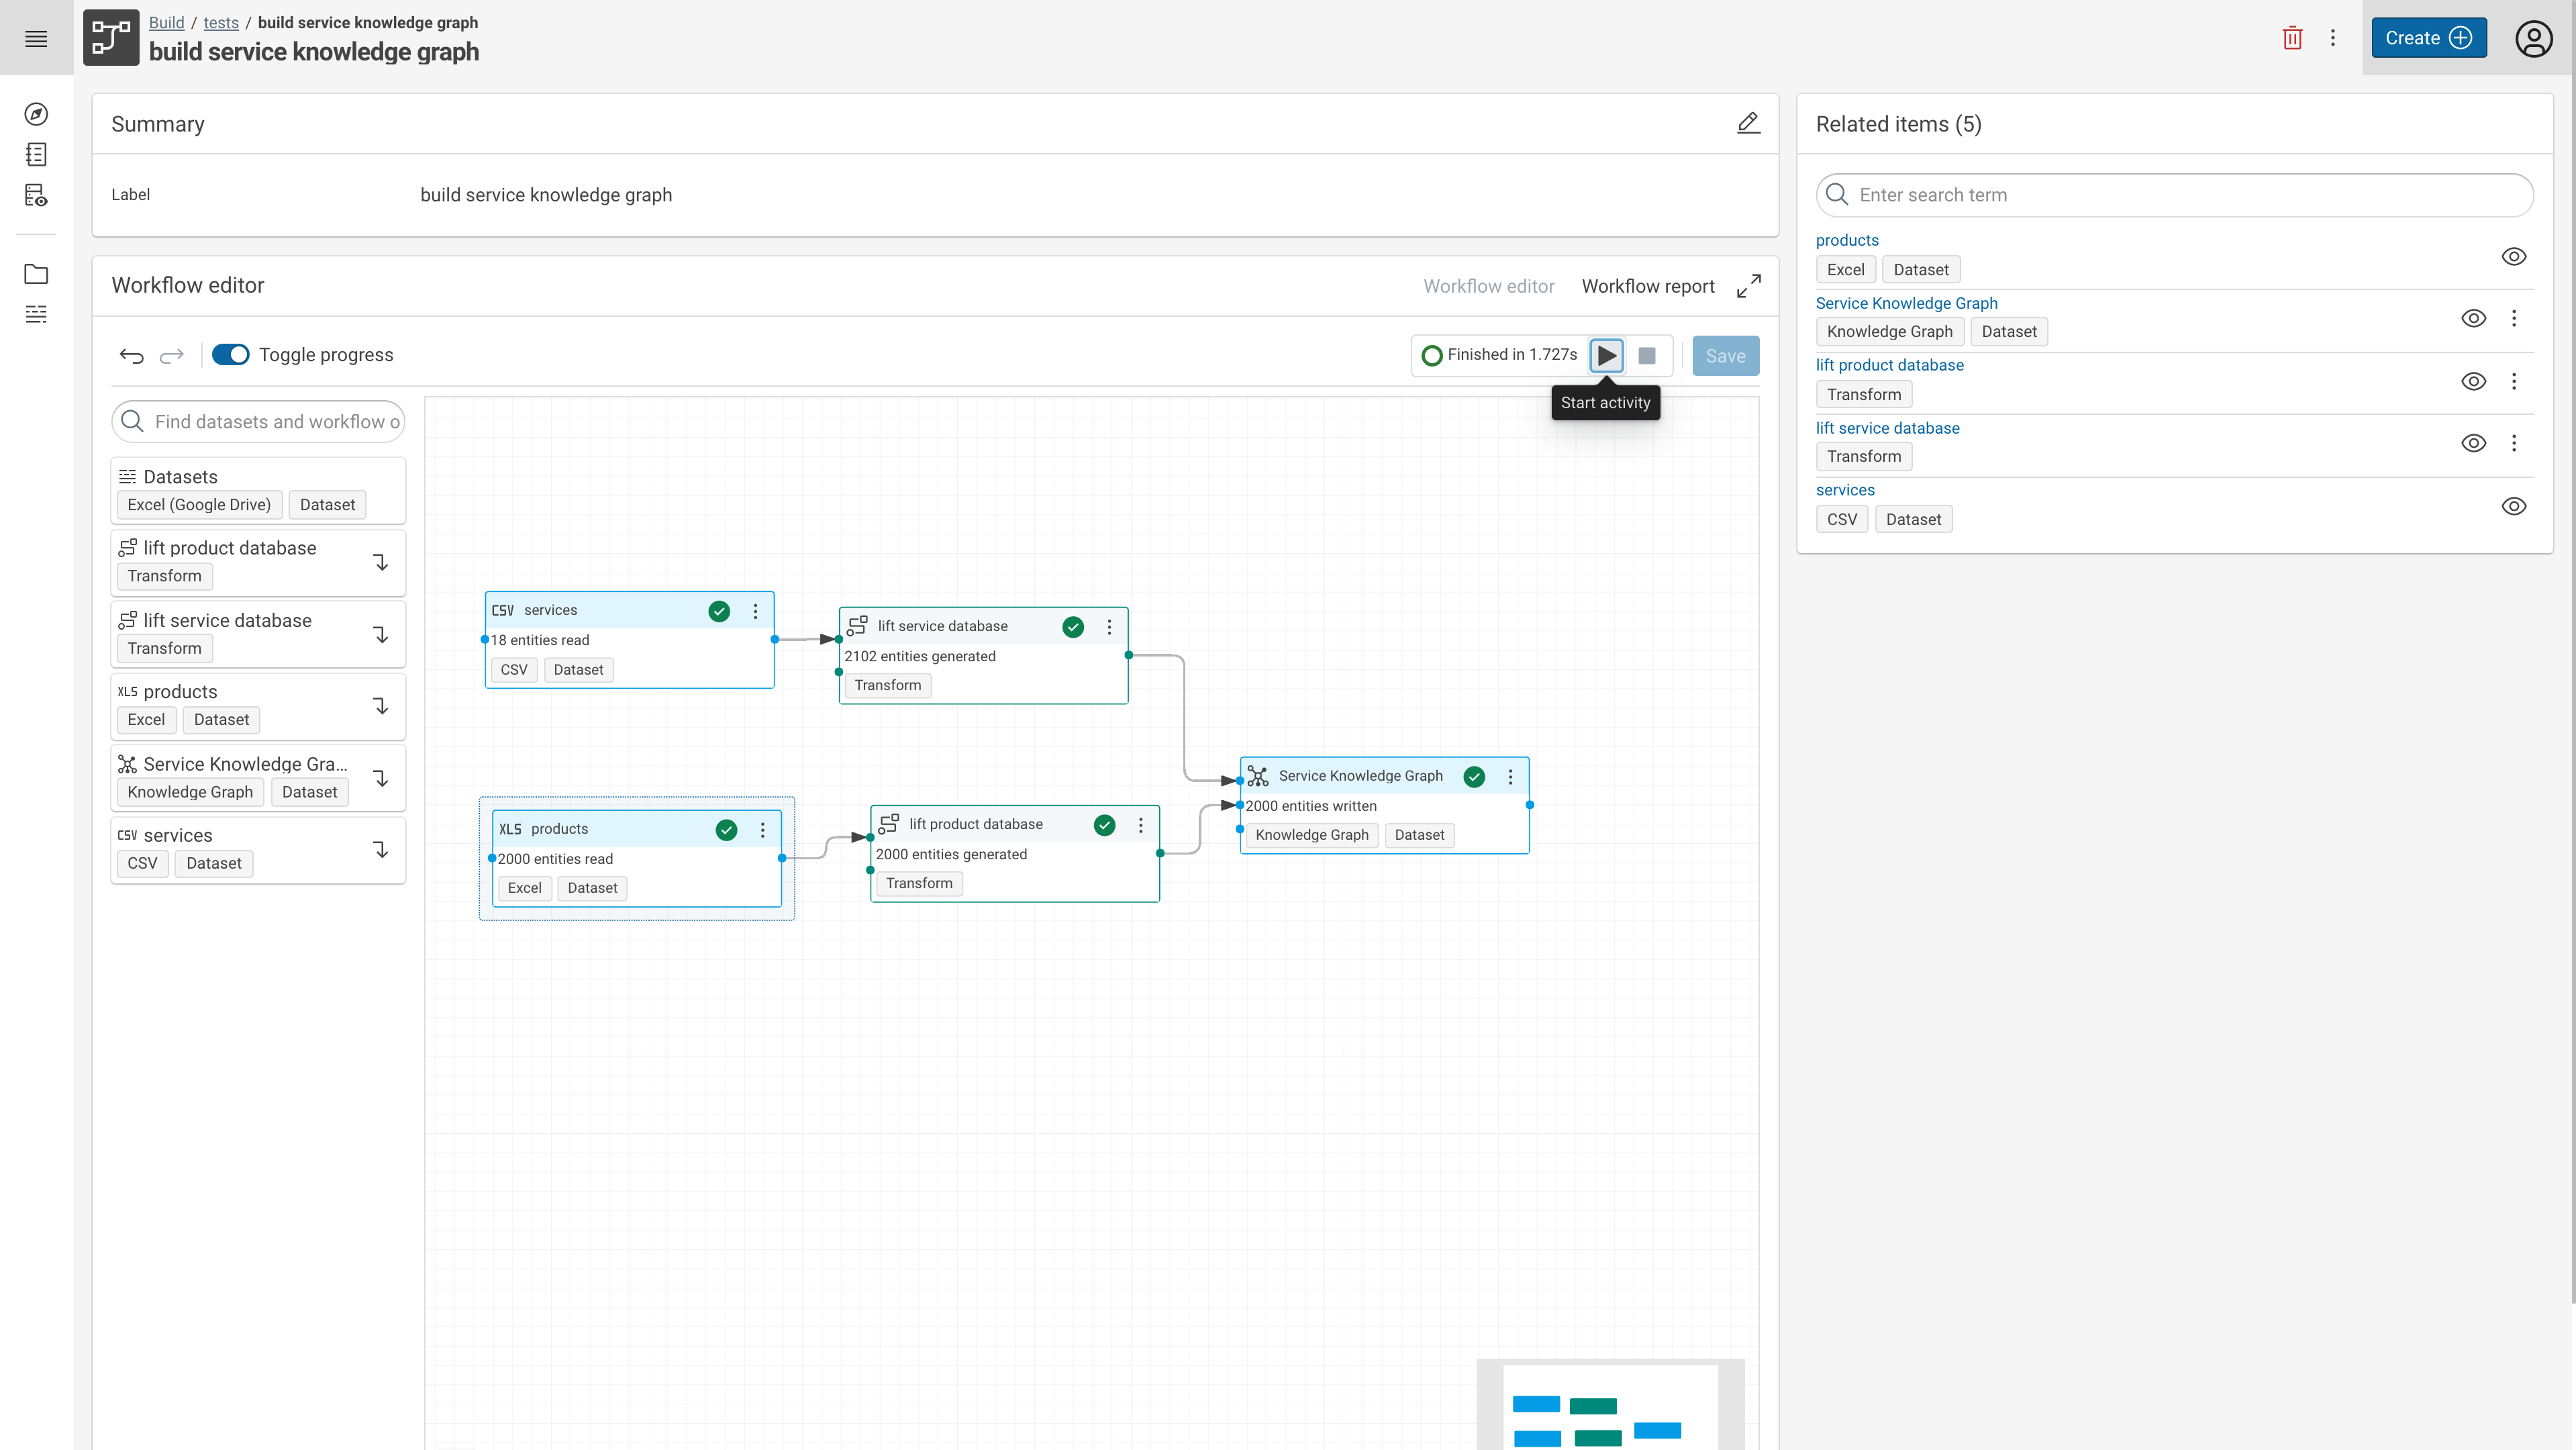This screenshot has height=1450, width=2576.
Task: Hide the products related item
Action: pyautogui.click(x=2515, y=256)
